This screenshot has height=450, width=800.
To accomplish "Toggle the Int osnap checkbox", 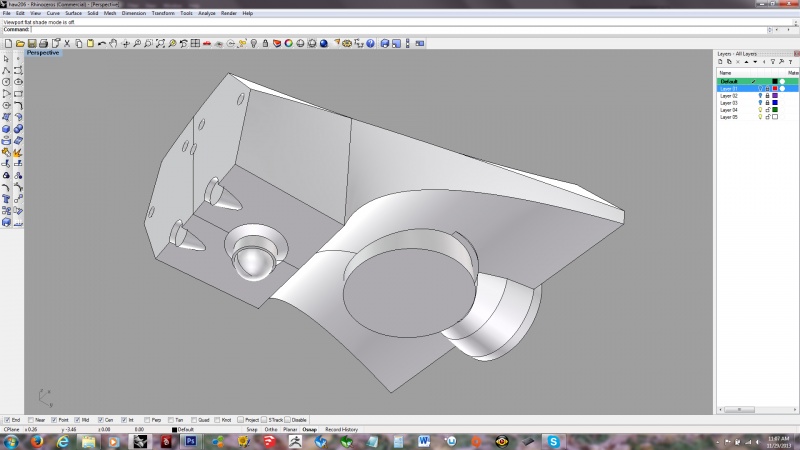I will coord(123,420).
